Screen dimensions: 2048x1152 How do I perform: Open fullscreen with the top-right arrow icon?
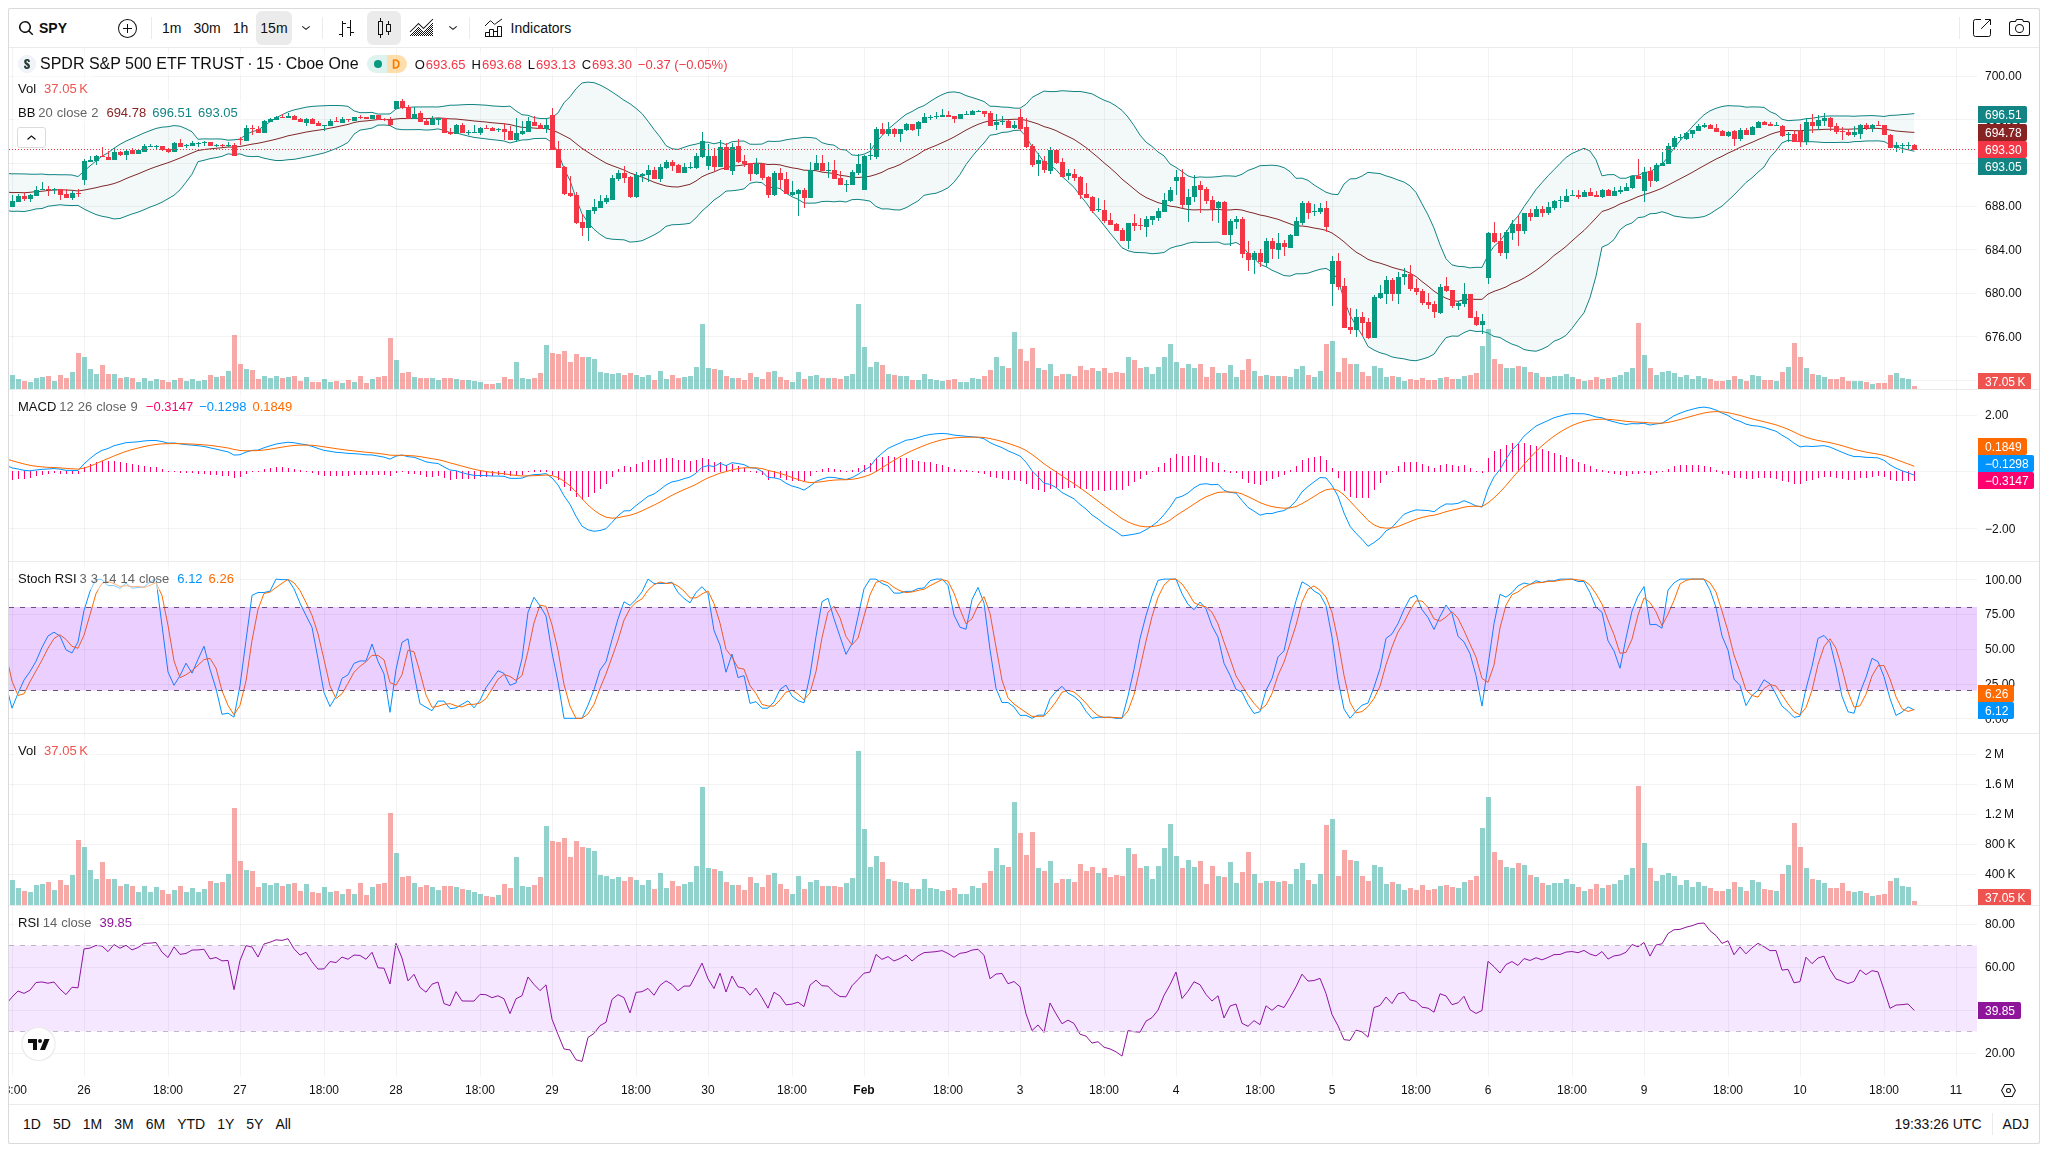click(1981, 28)
